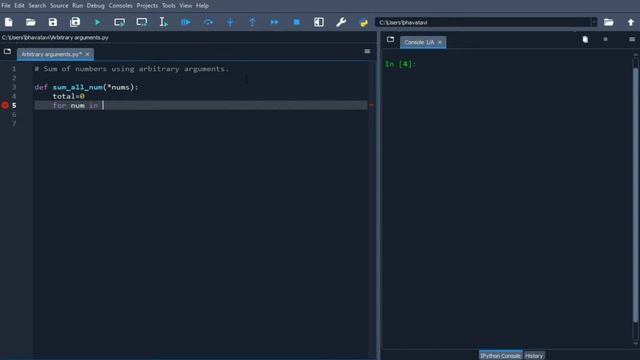
Task: Browse for a working directory
Action: [609, 22]
